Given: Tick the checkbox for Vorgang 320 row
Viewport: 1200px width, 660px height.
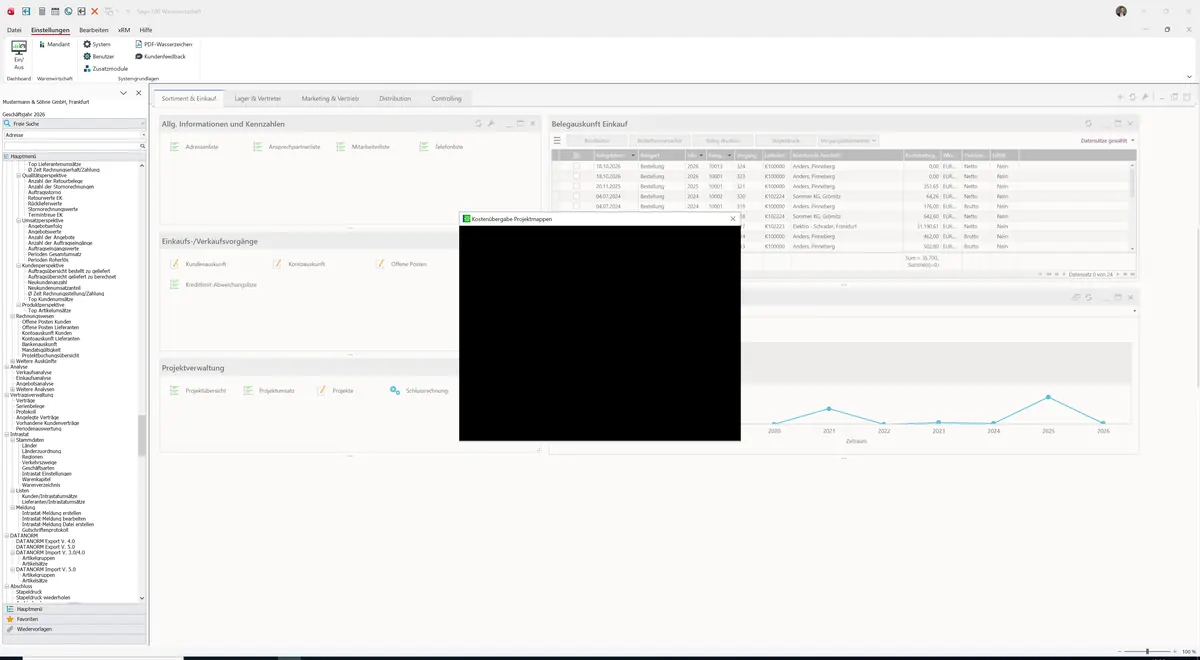Looking at the screenshot, I should (576, 197).
